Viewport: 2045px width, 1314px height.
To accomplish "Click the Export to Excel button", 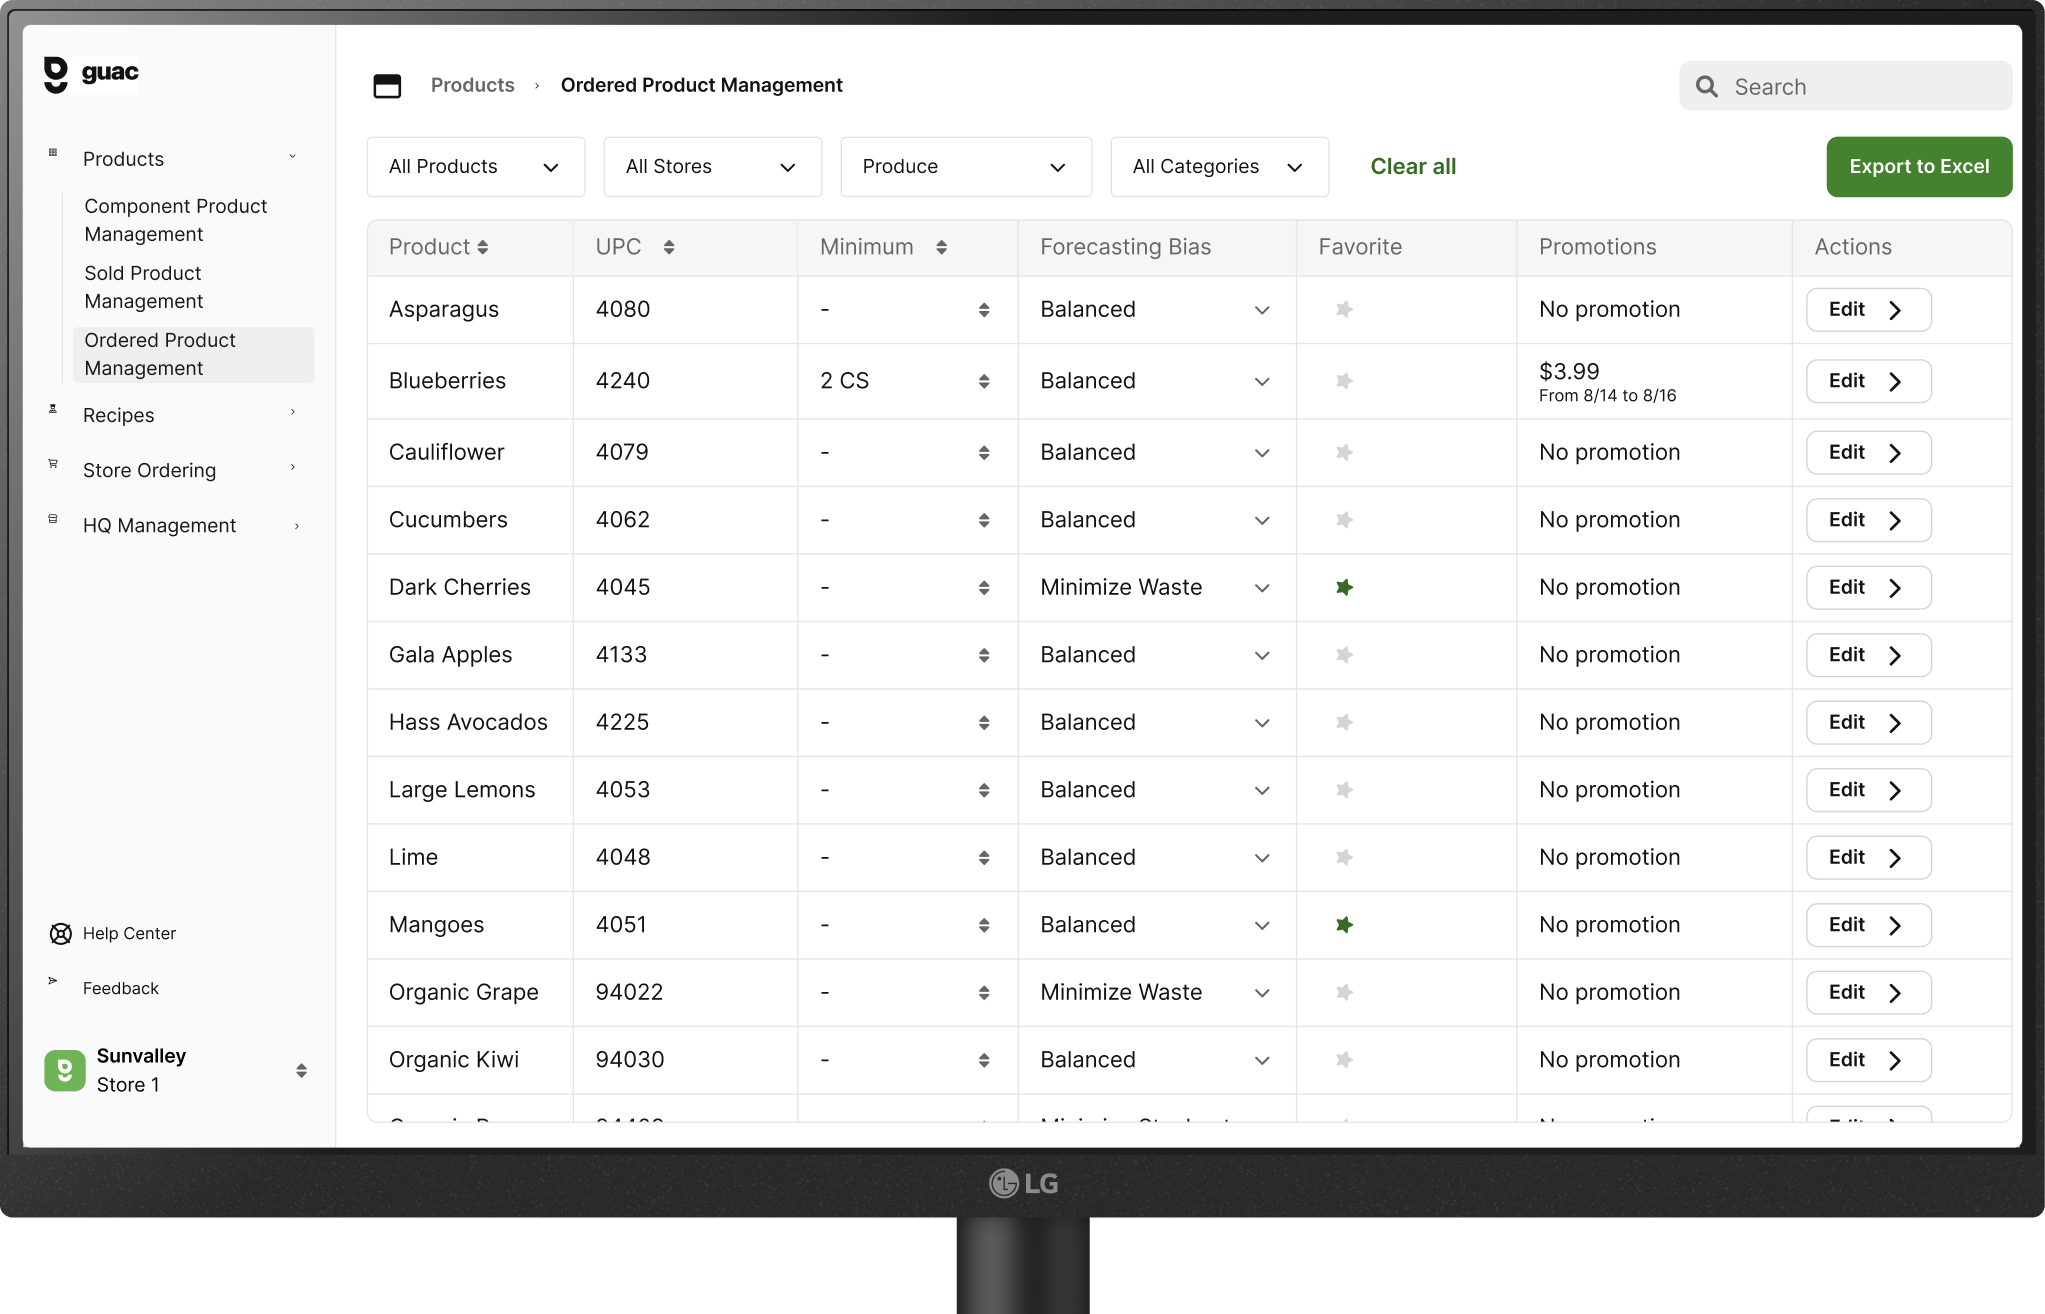I will [x=1918, y=166].
